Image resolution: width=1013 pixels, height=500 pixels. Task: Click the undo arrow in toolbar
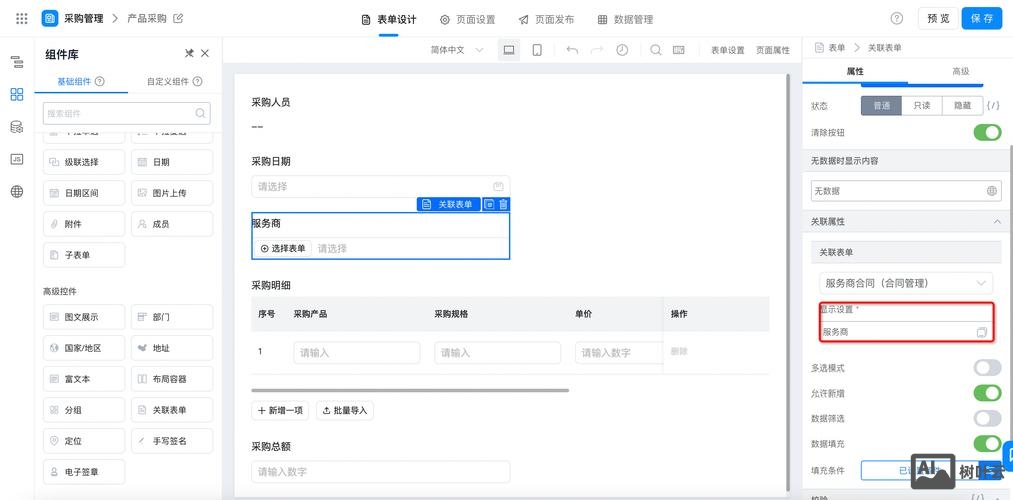tap(572, 50)
